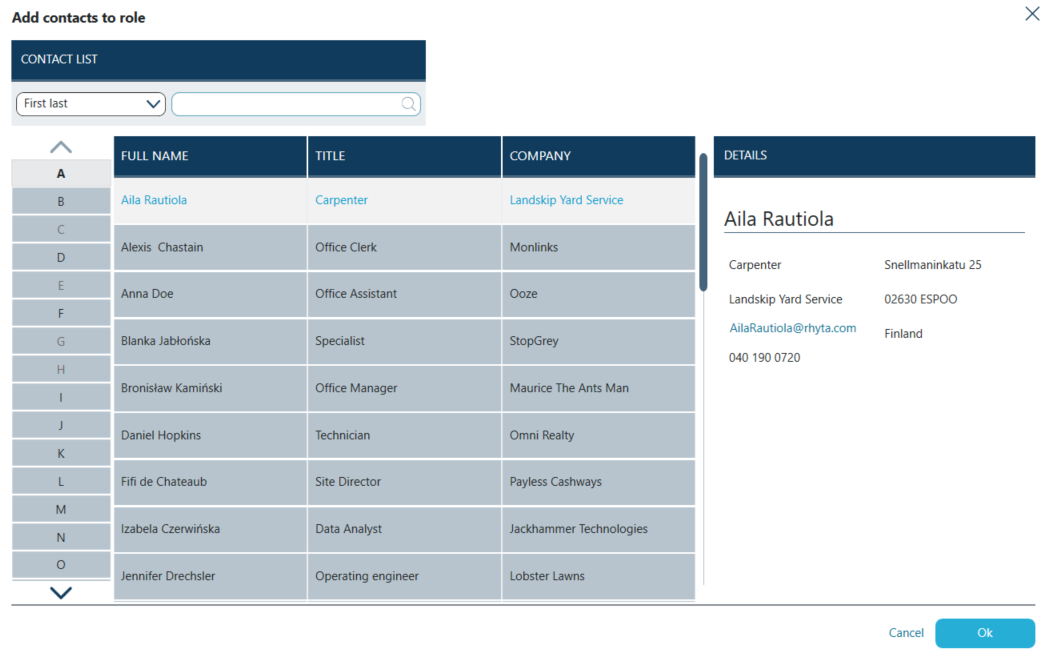1046x661 pixels.
Task: Close the Add contacts dialog
Action: (1032, 14)
